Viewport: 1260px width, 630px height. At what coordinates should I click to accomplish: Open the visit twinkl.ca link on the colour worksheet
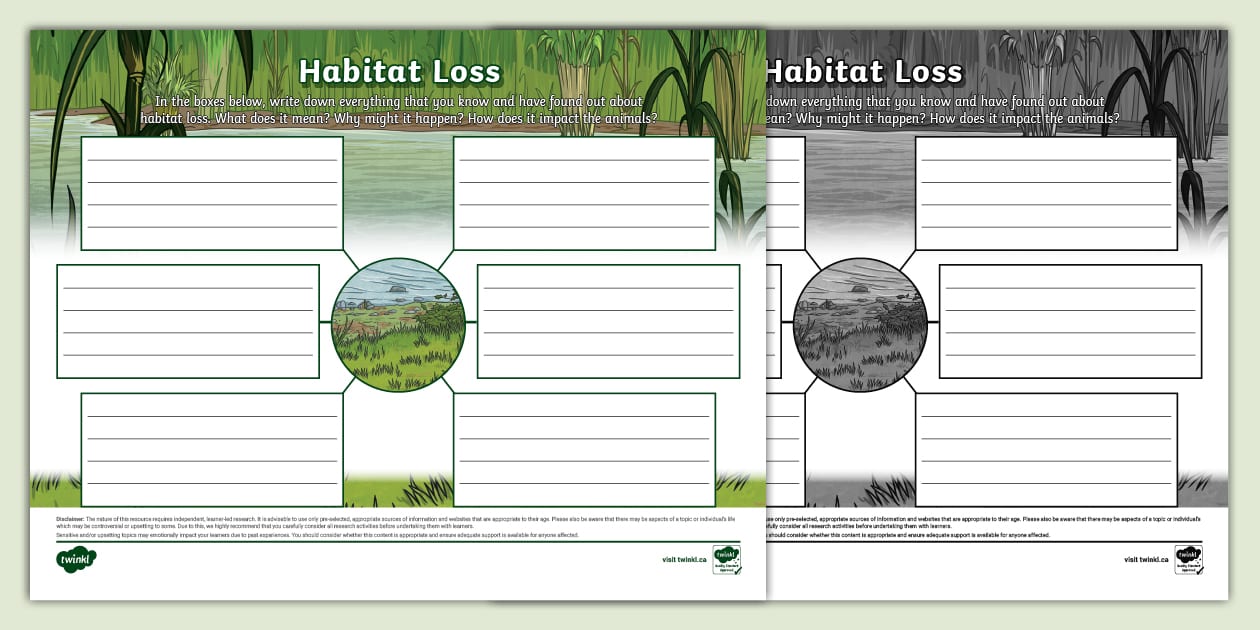(684, 560)
